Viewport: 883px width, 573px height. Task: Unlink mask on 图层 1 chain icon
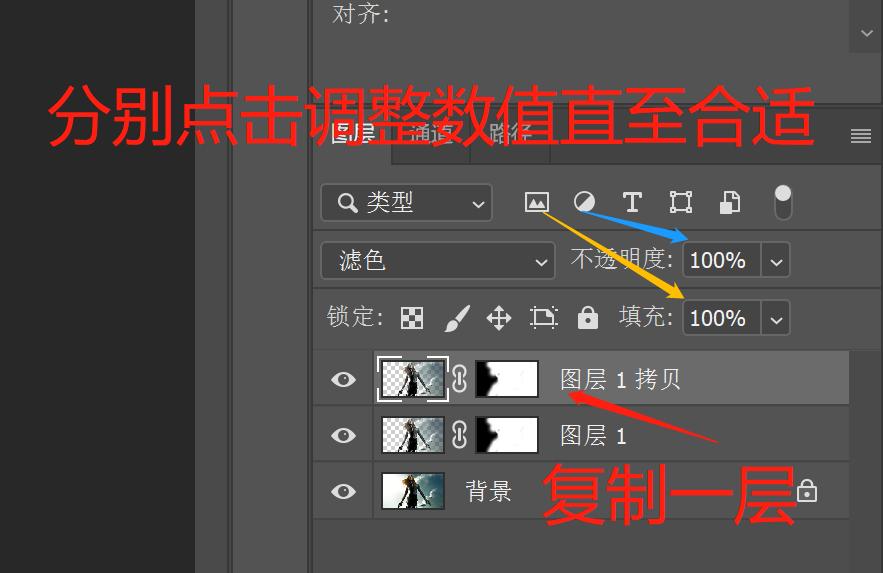coord(460,435)
